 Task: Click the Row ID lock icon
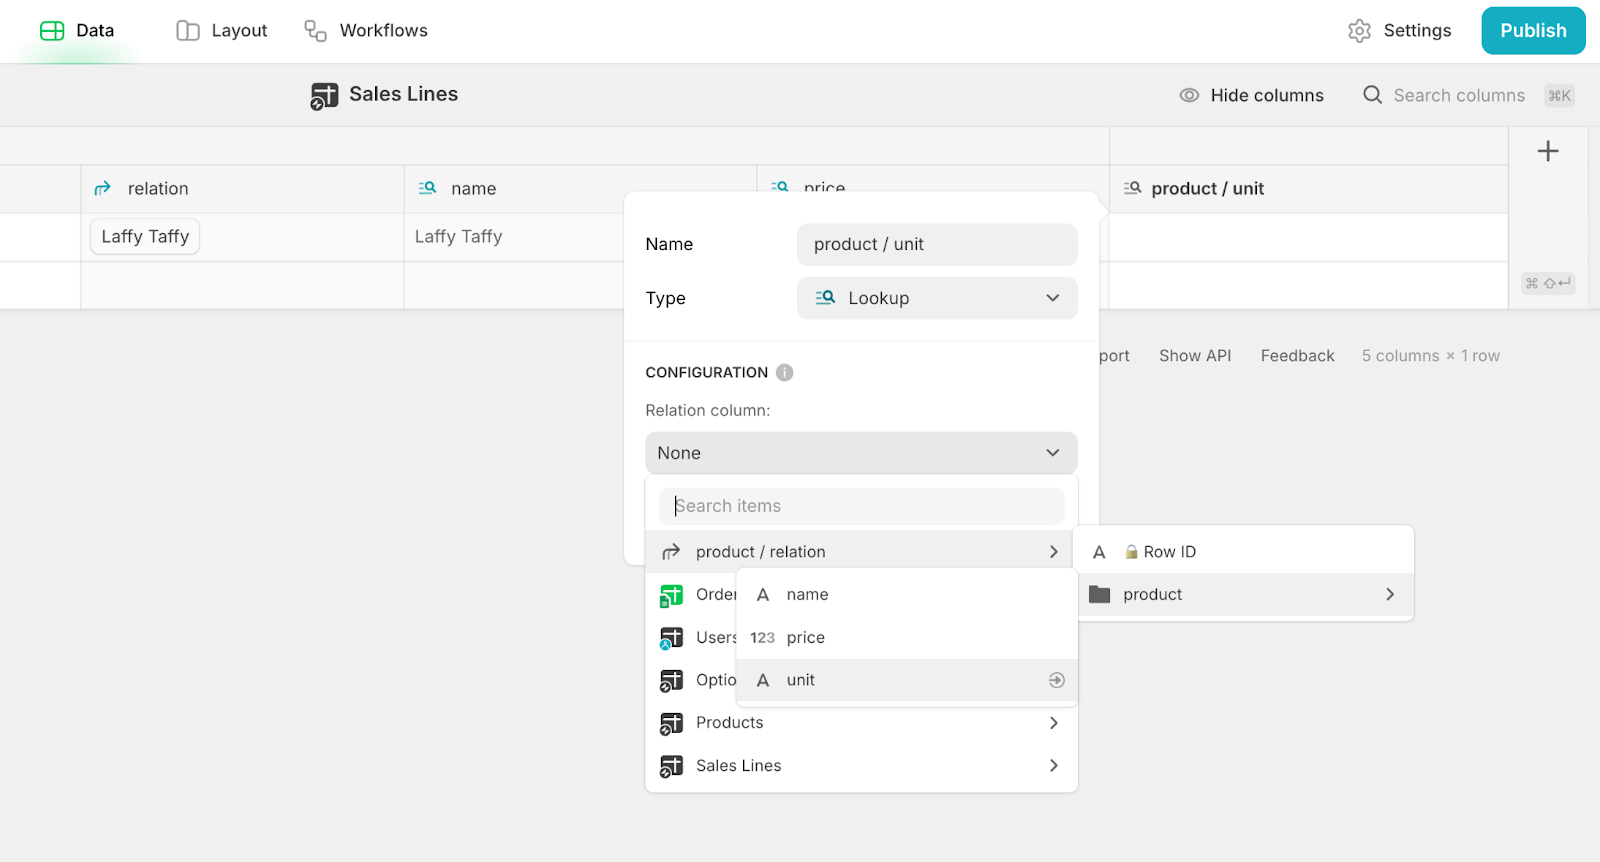[x=1131, y=552]
